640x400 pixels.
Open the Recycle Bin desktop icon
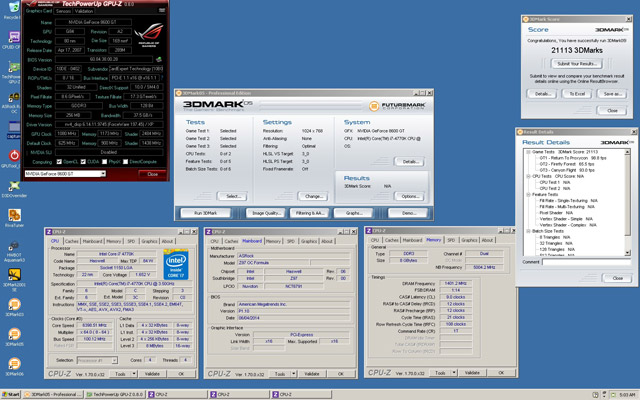click(x=12, y=8)
